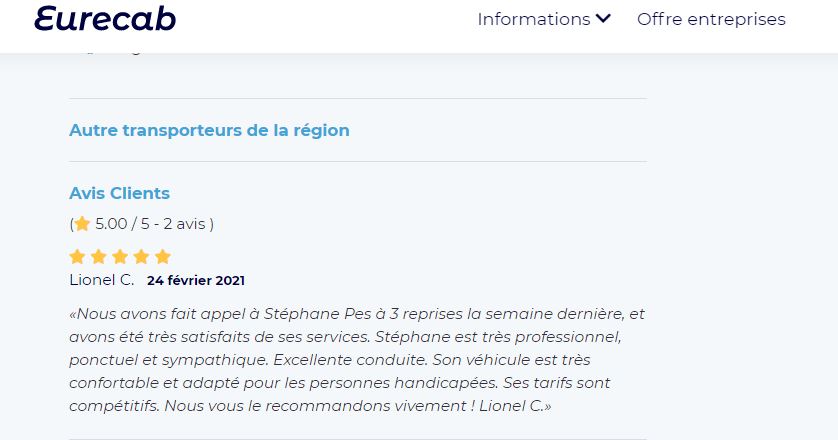Click the star icon beside 5.00 rating
This screenshot has height=440, width=838.
(x=82, y=223)
